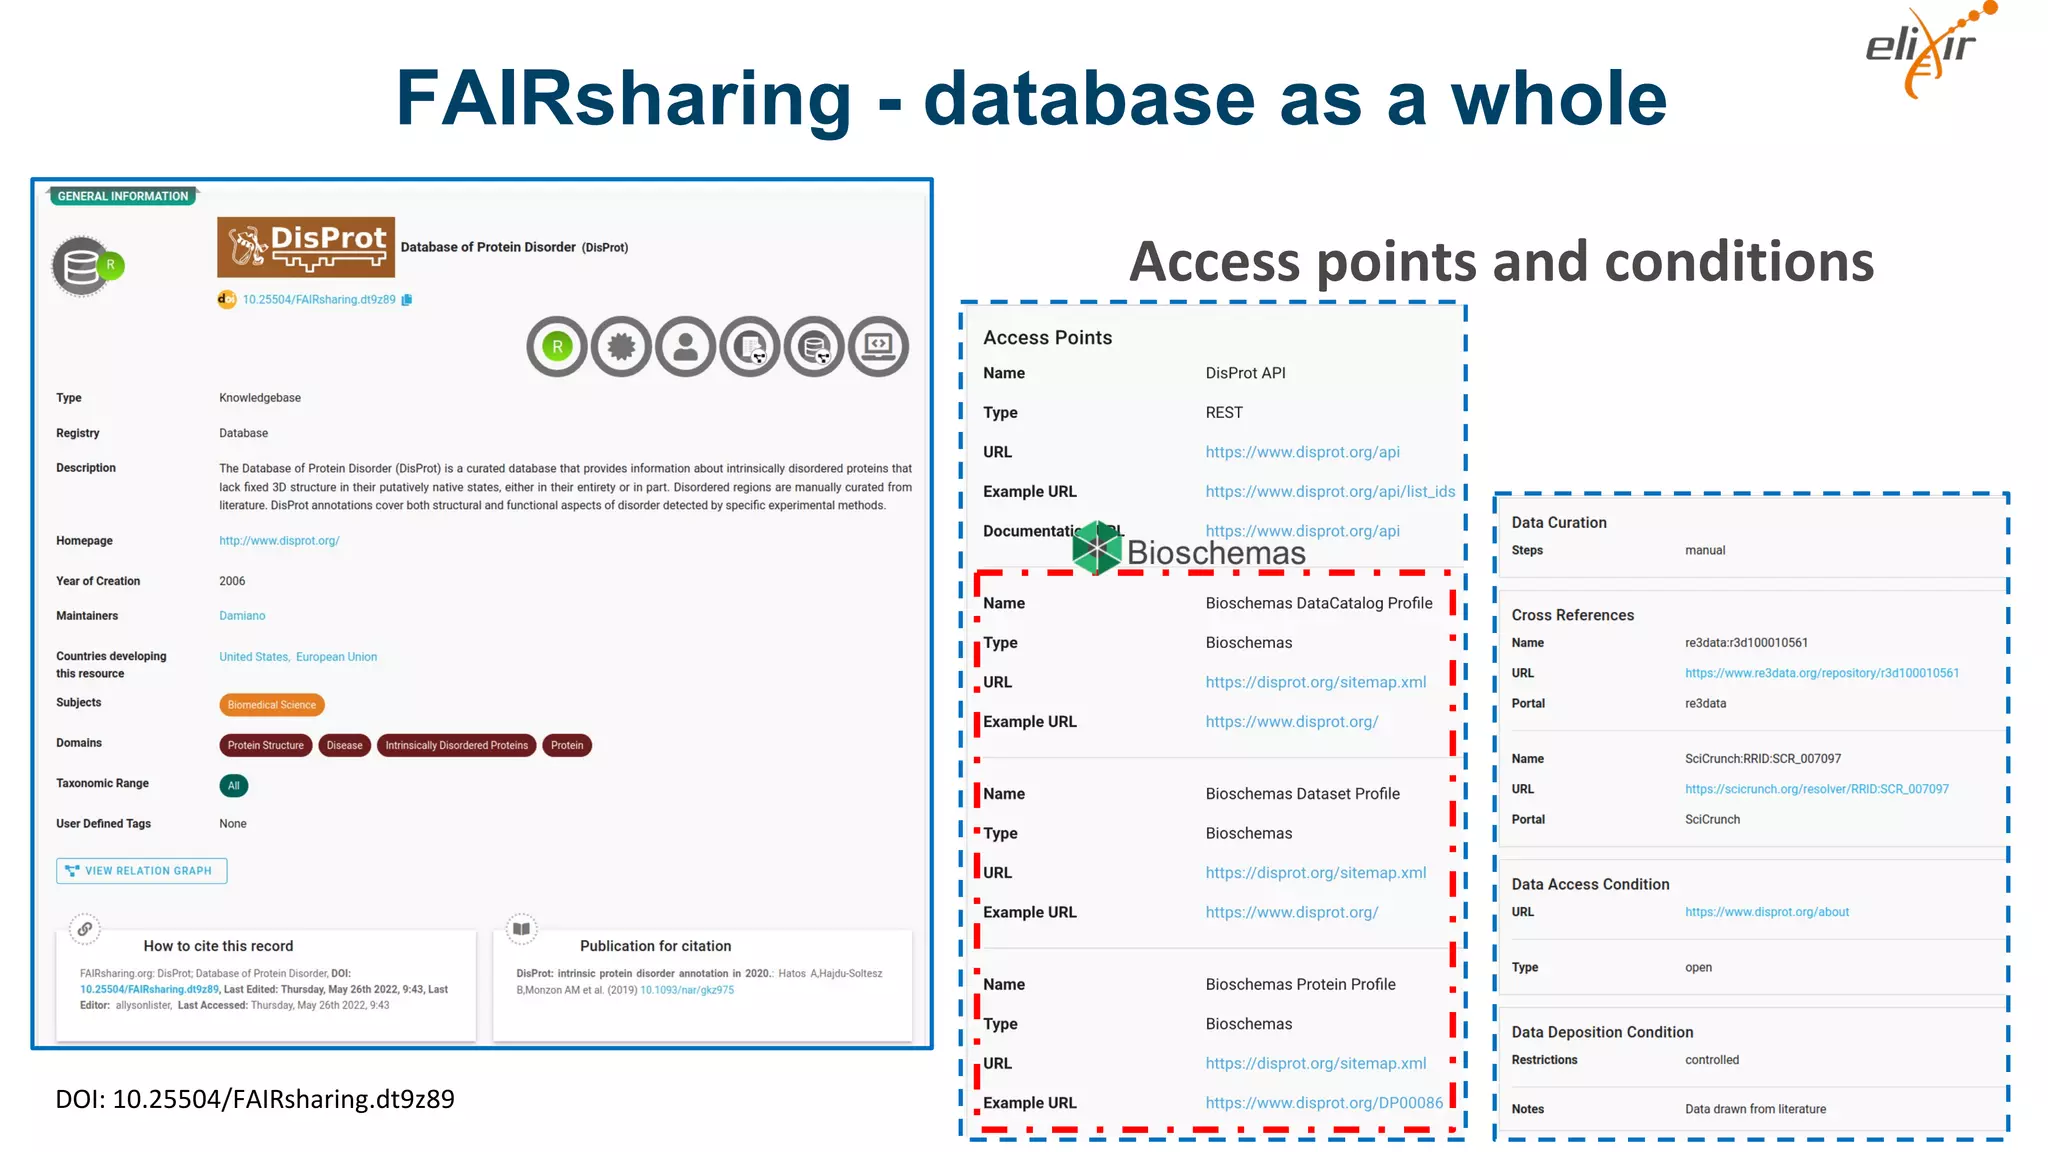Open the DisProt API URL row link
The width and height of the screenshot is (2048, 1152).
coord(1302,452)
